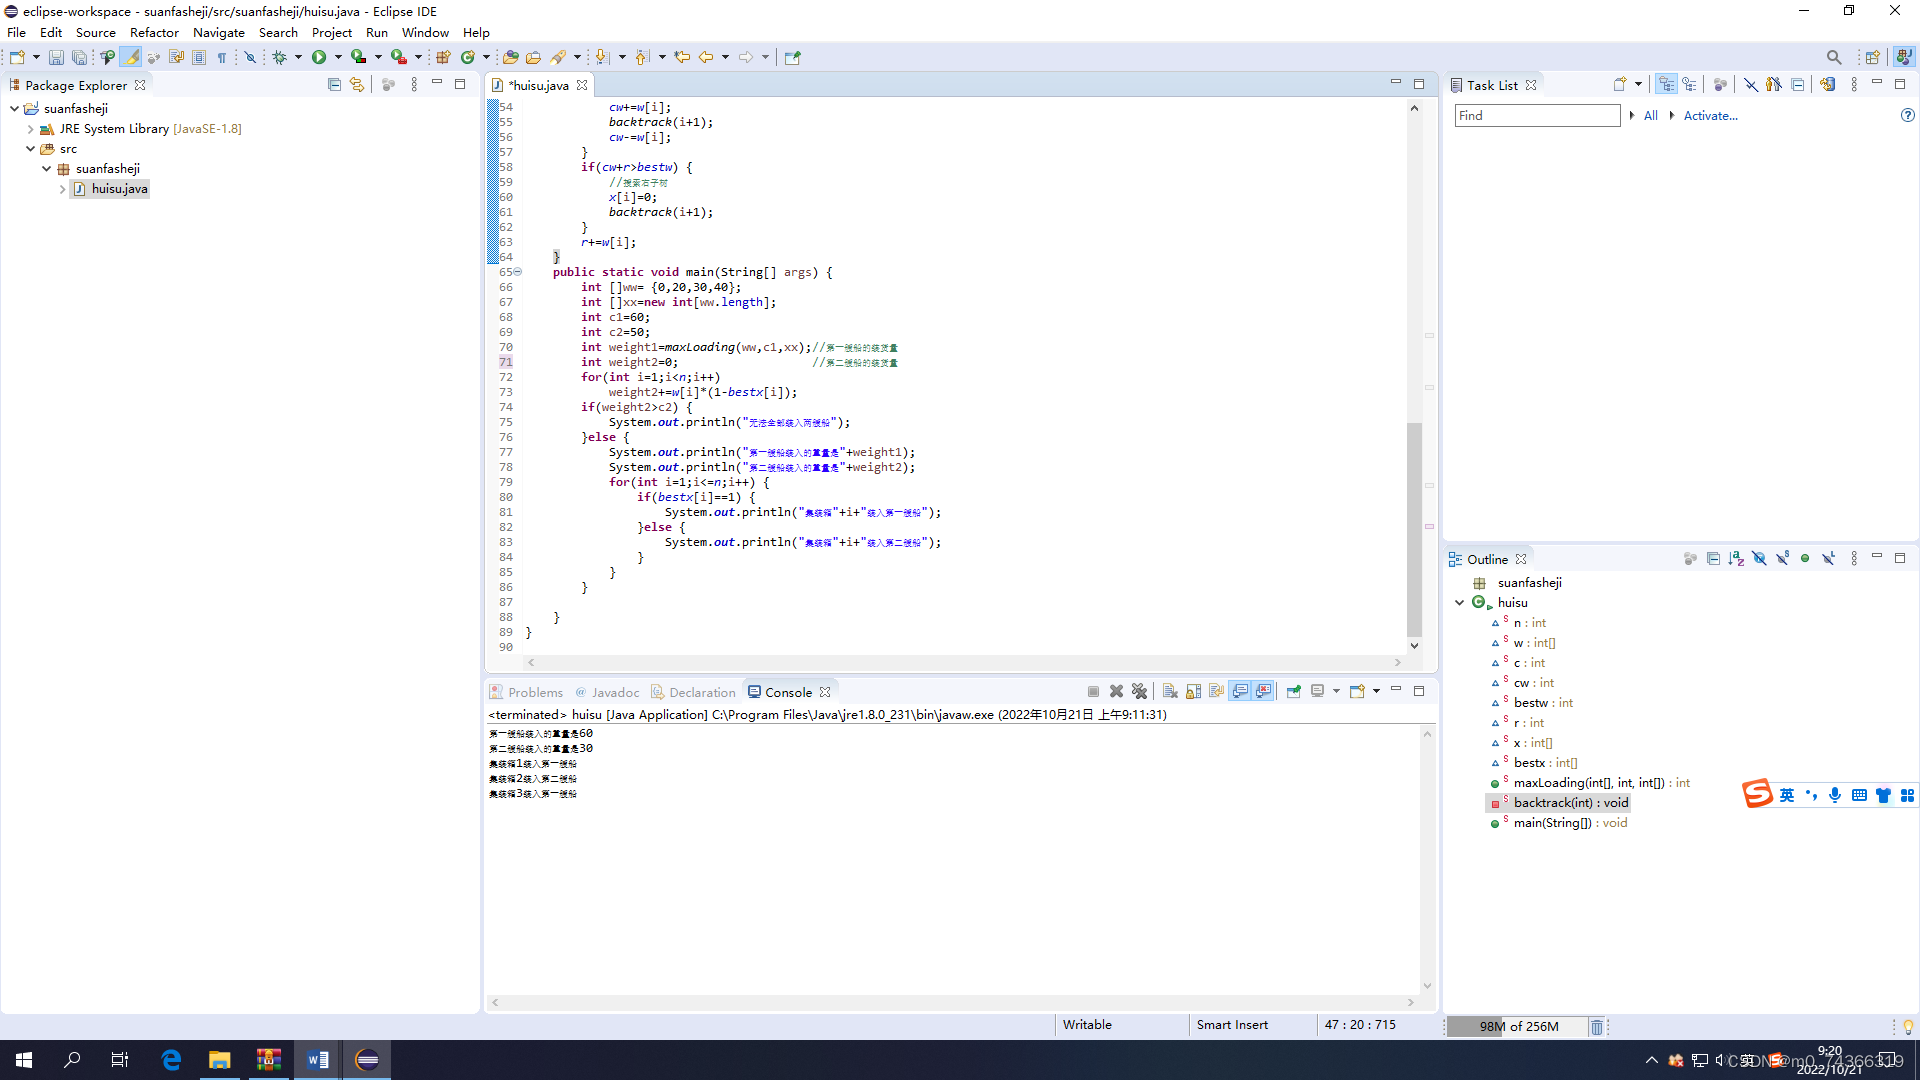Click the green Run button in toolbar
This screenshot has height=1080, width=1920.
click(319, 57)
